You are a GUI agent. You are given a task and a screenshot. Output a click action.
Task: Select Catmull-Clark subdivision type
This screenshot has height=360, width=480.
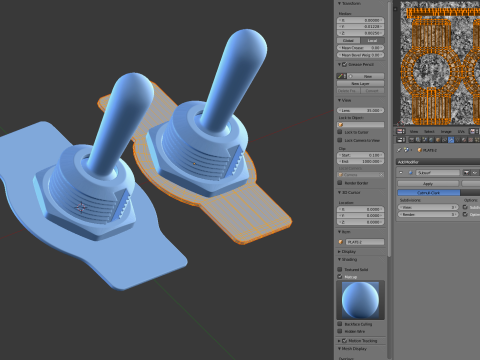coord(429,193)
